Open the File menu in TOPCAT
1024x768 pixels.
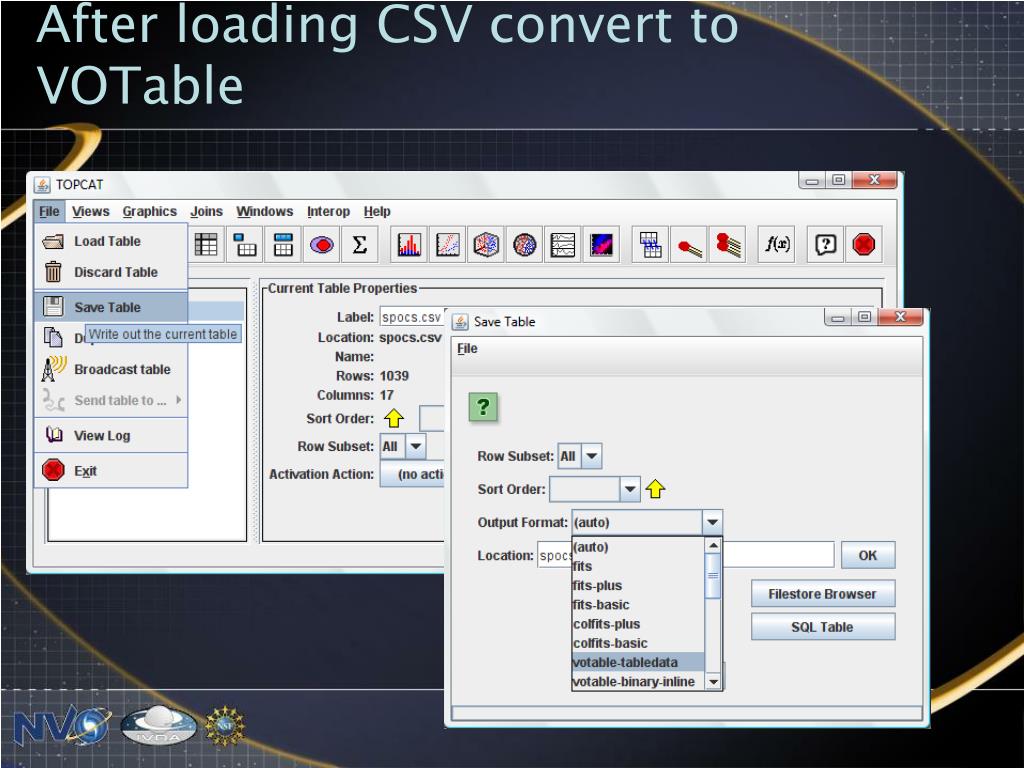49,211
